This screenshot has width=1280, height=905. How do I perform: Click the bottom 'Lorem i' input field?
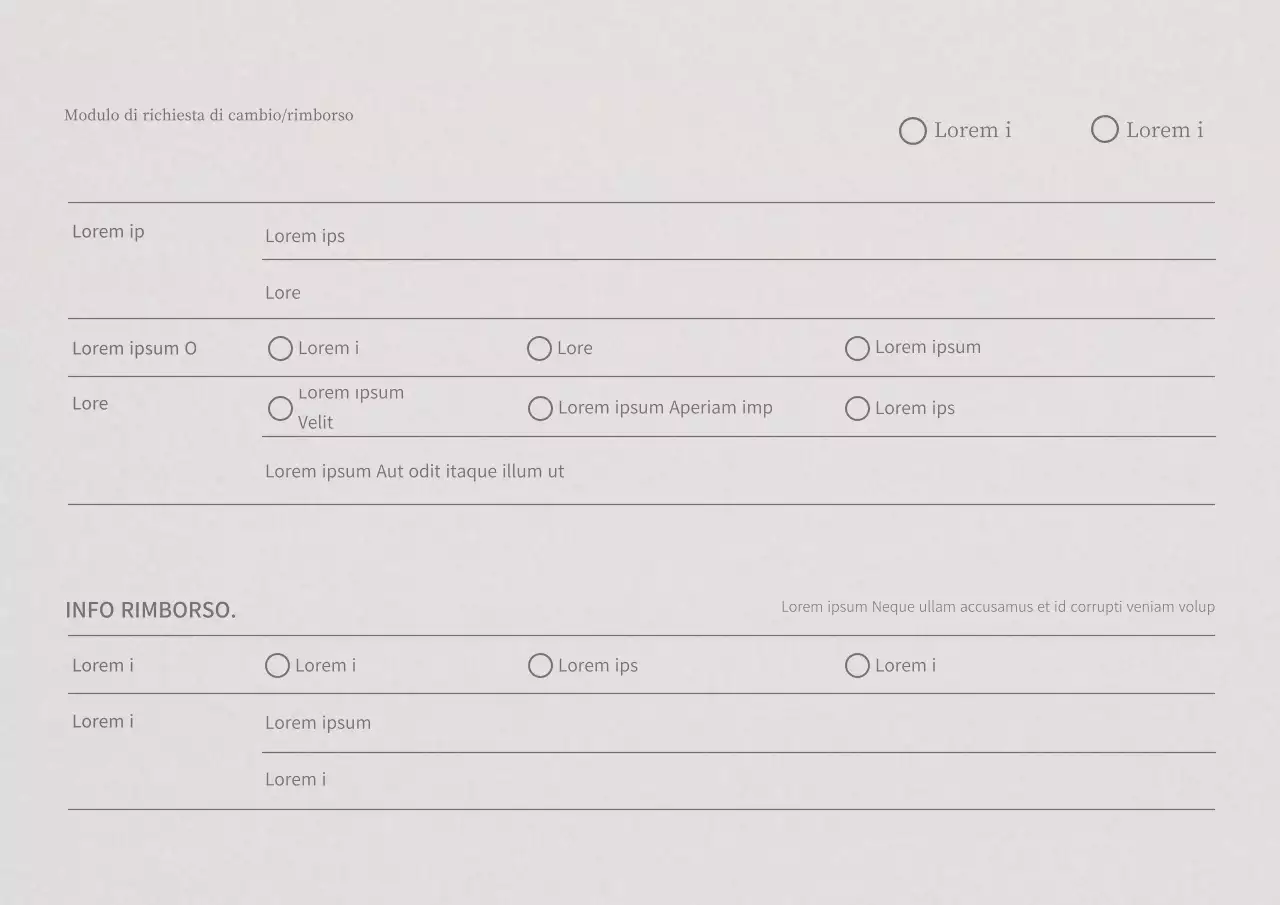point(738,780)
